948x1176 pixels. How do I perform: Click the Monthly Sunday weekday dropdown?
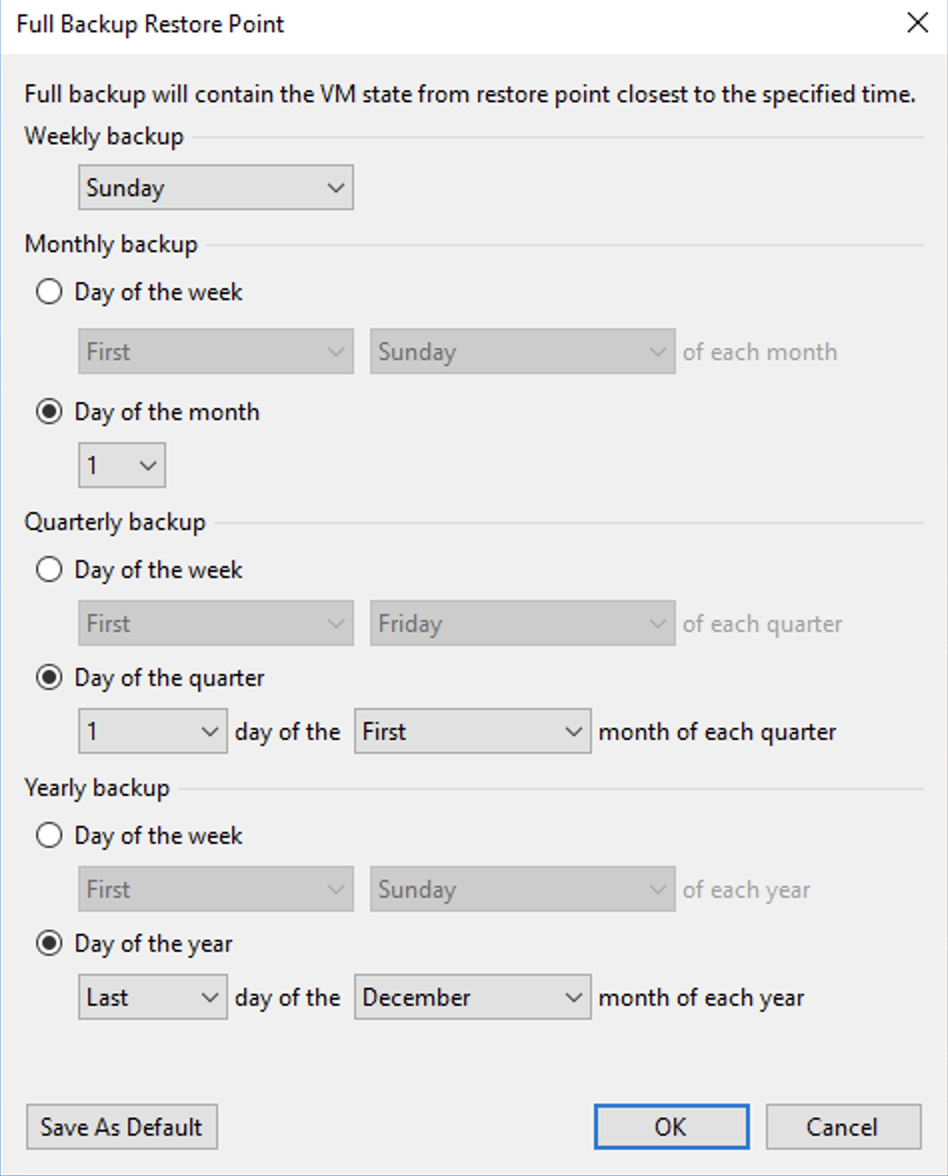(522, 352)
